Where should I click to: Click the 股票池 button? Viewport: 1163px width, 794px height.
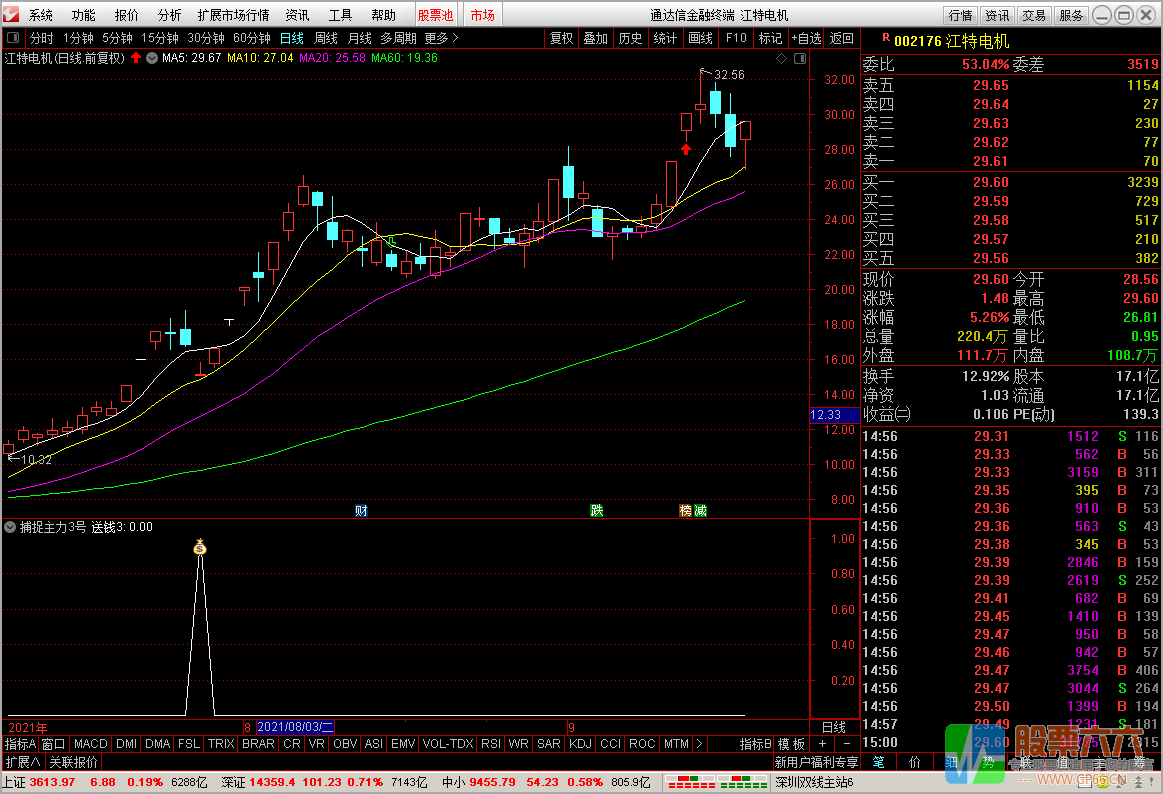pos(435,15)
